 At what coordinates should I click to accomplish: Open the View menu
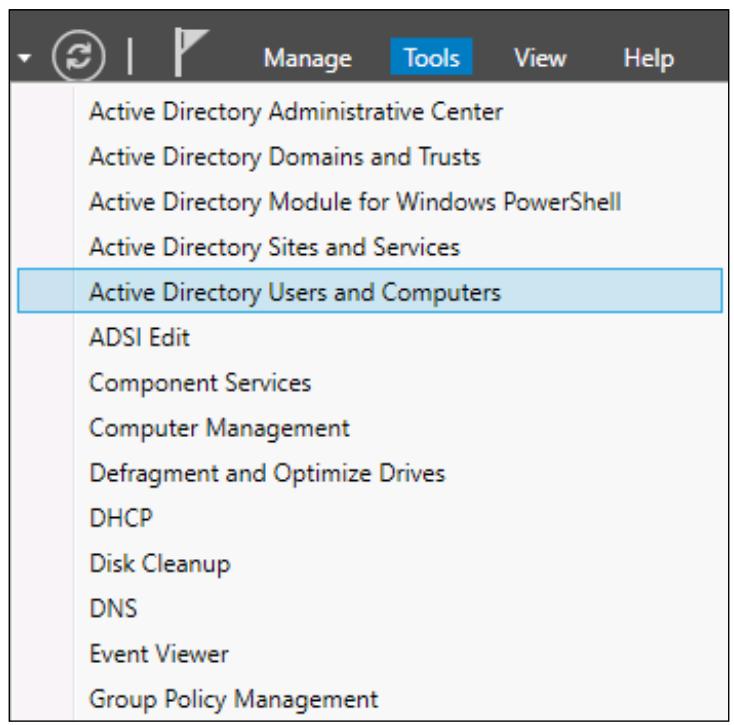(x=540, y=58)
